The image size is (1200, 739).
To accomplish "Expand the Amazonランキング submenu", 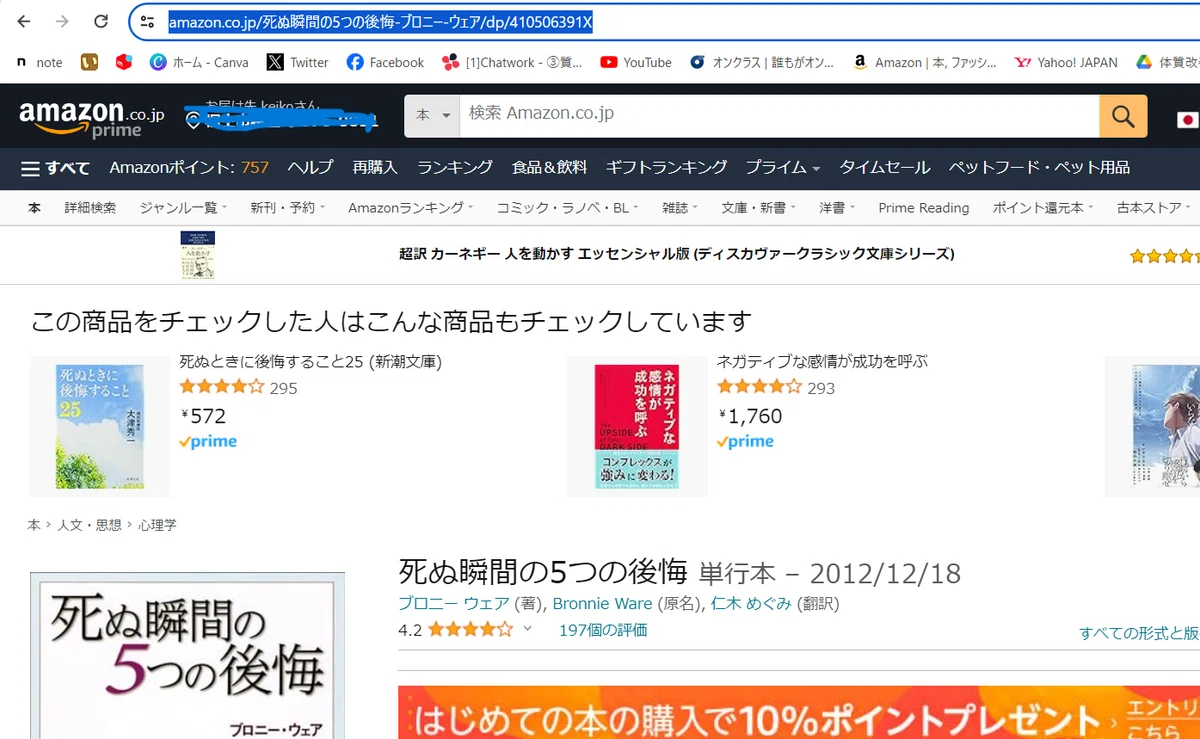I will 411,208.
